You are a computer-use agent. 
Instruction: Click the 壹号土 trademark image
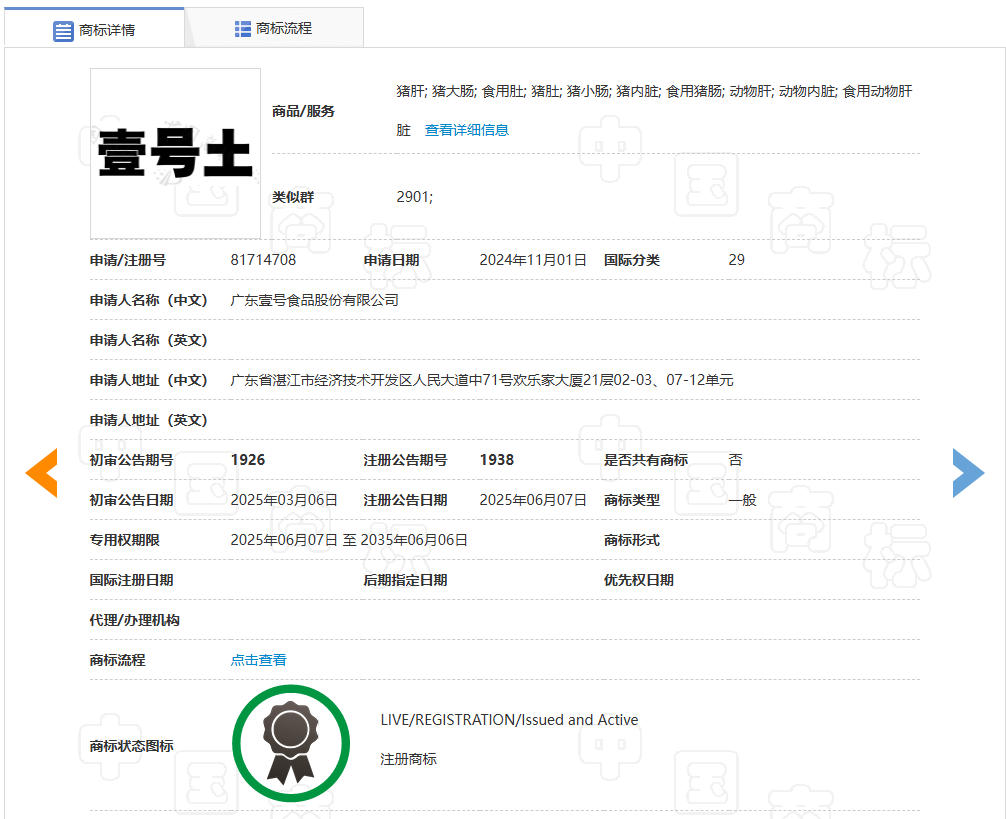(x=175, y=153)
